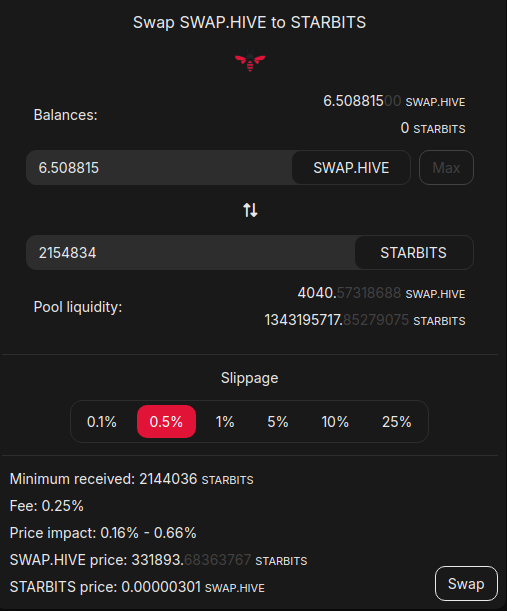Image resolution: width=507 pixels, height=611 pixels.
Task: Open the SWAP.HIVE token selector
Action: coord(351,168)
